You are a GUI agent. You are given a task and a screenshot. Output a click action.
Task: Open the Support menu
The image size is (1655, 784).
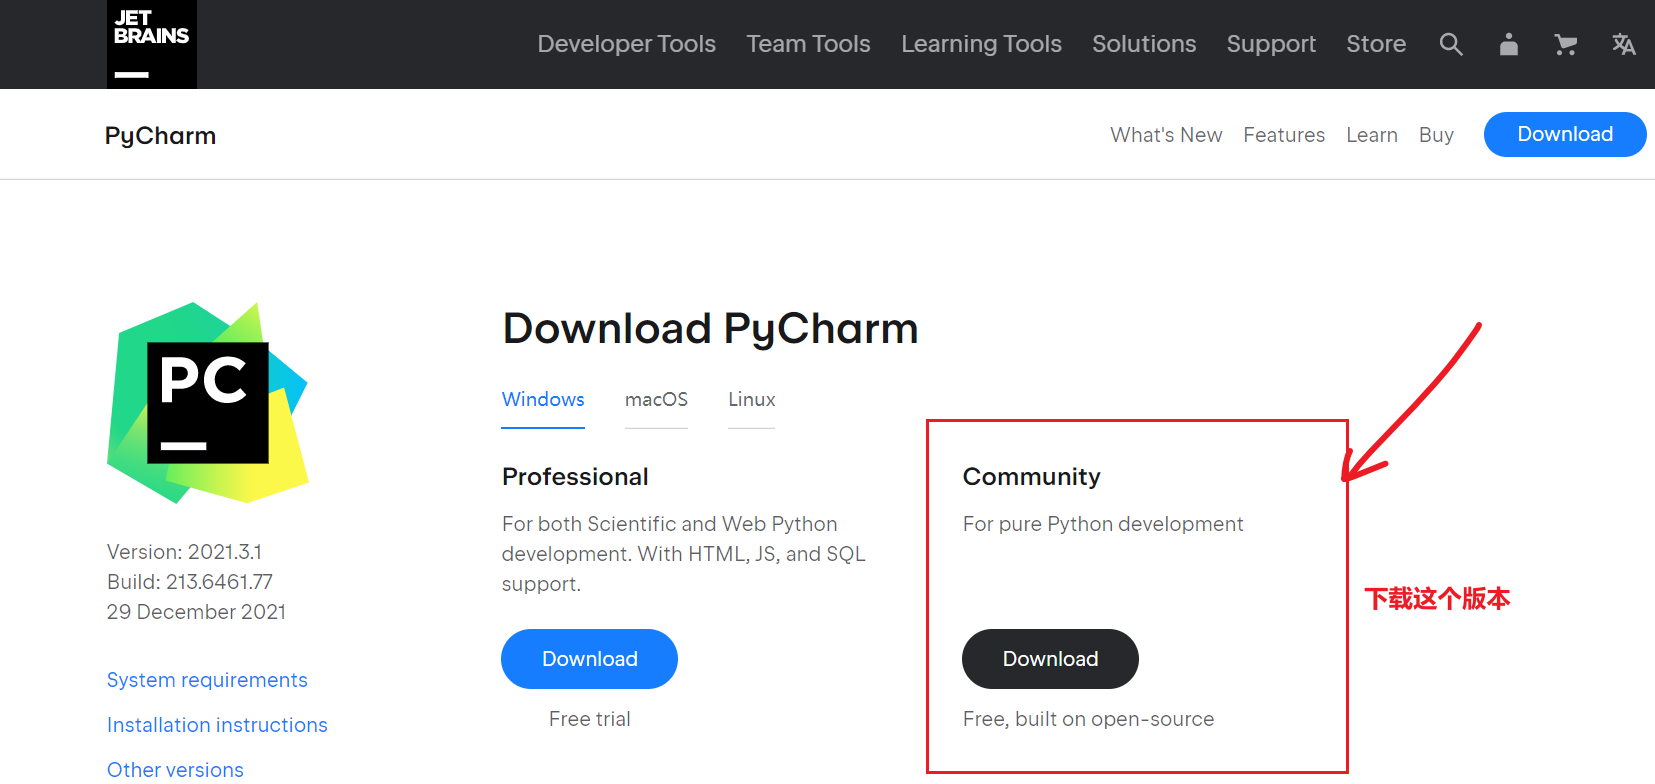pos(1271,44)
